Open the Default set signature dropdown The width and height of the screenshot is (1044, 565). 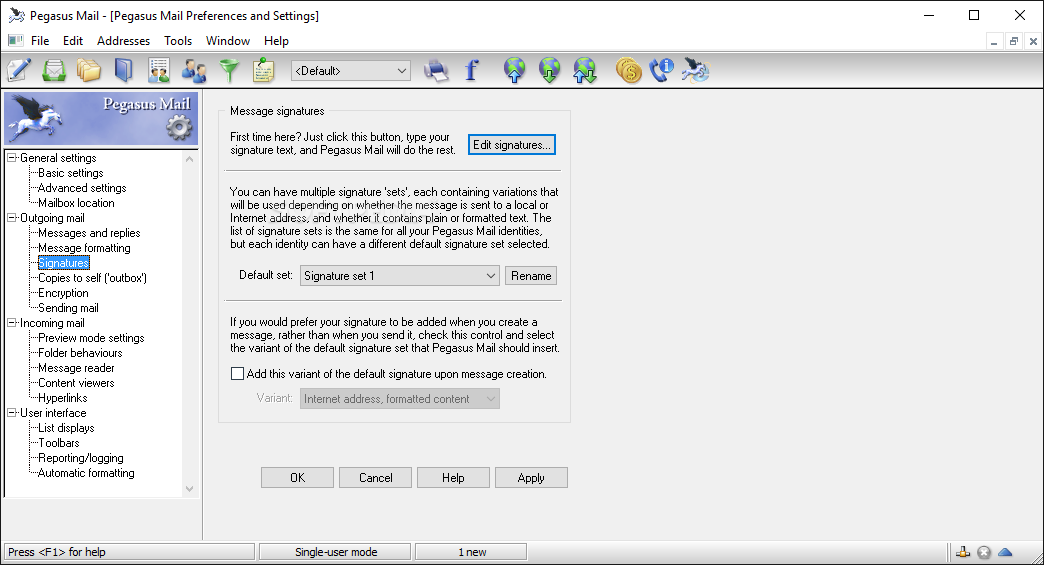[x=399, y=276]
